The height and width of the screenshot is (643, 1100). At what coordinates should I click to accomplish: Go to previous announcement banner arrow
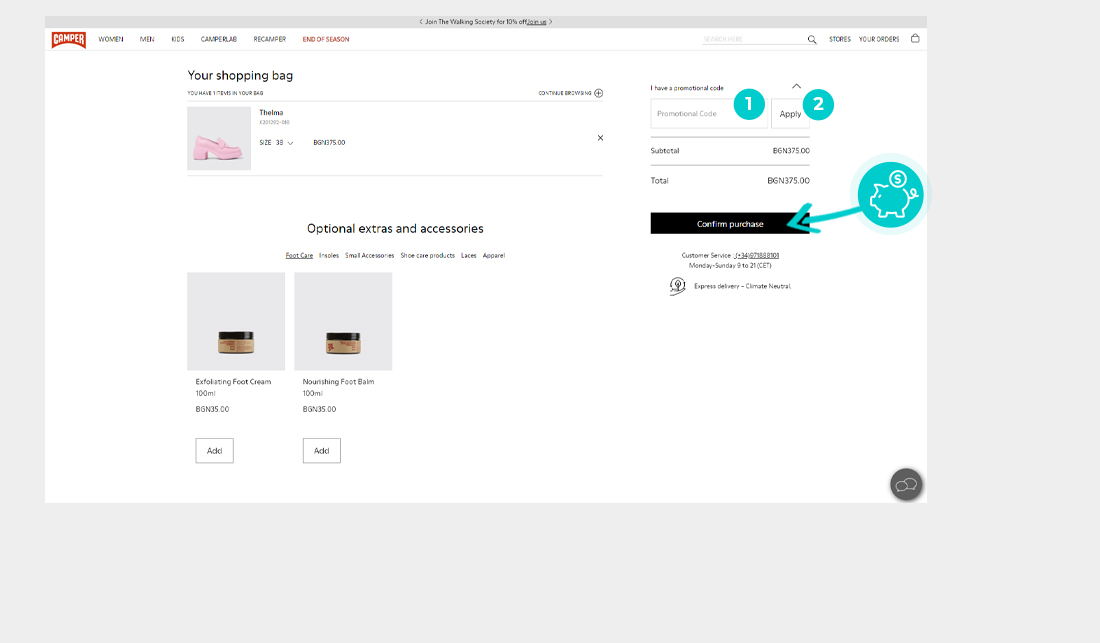tap(421, 22)
